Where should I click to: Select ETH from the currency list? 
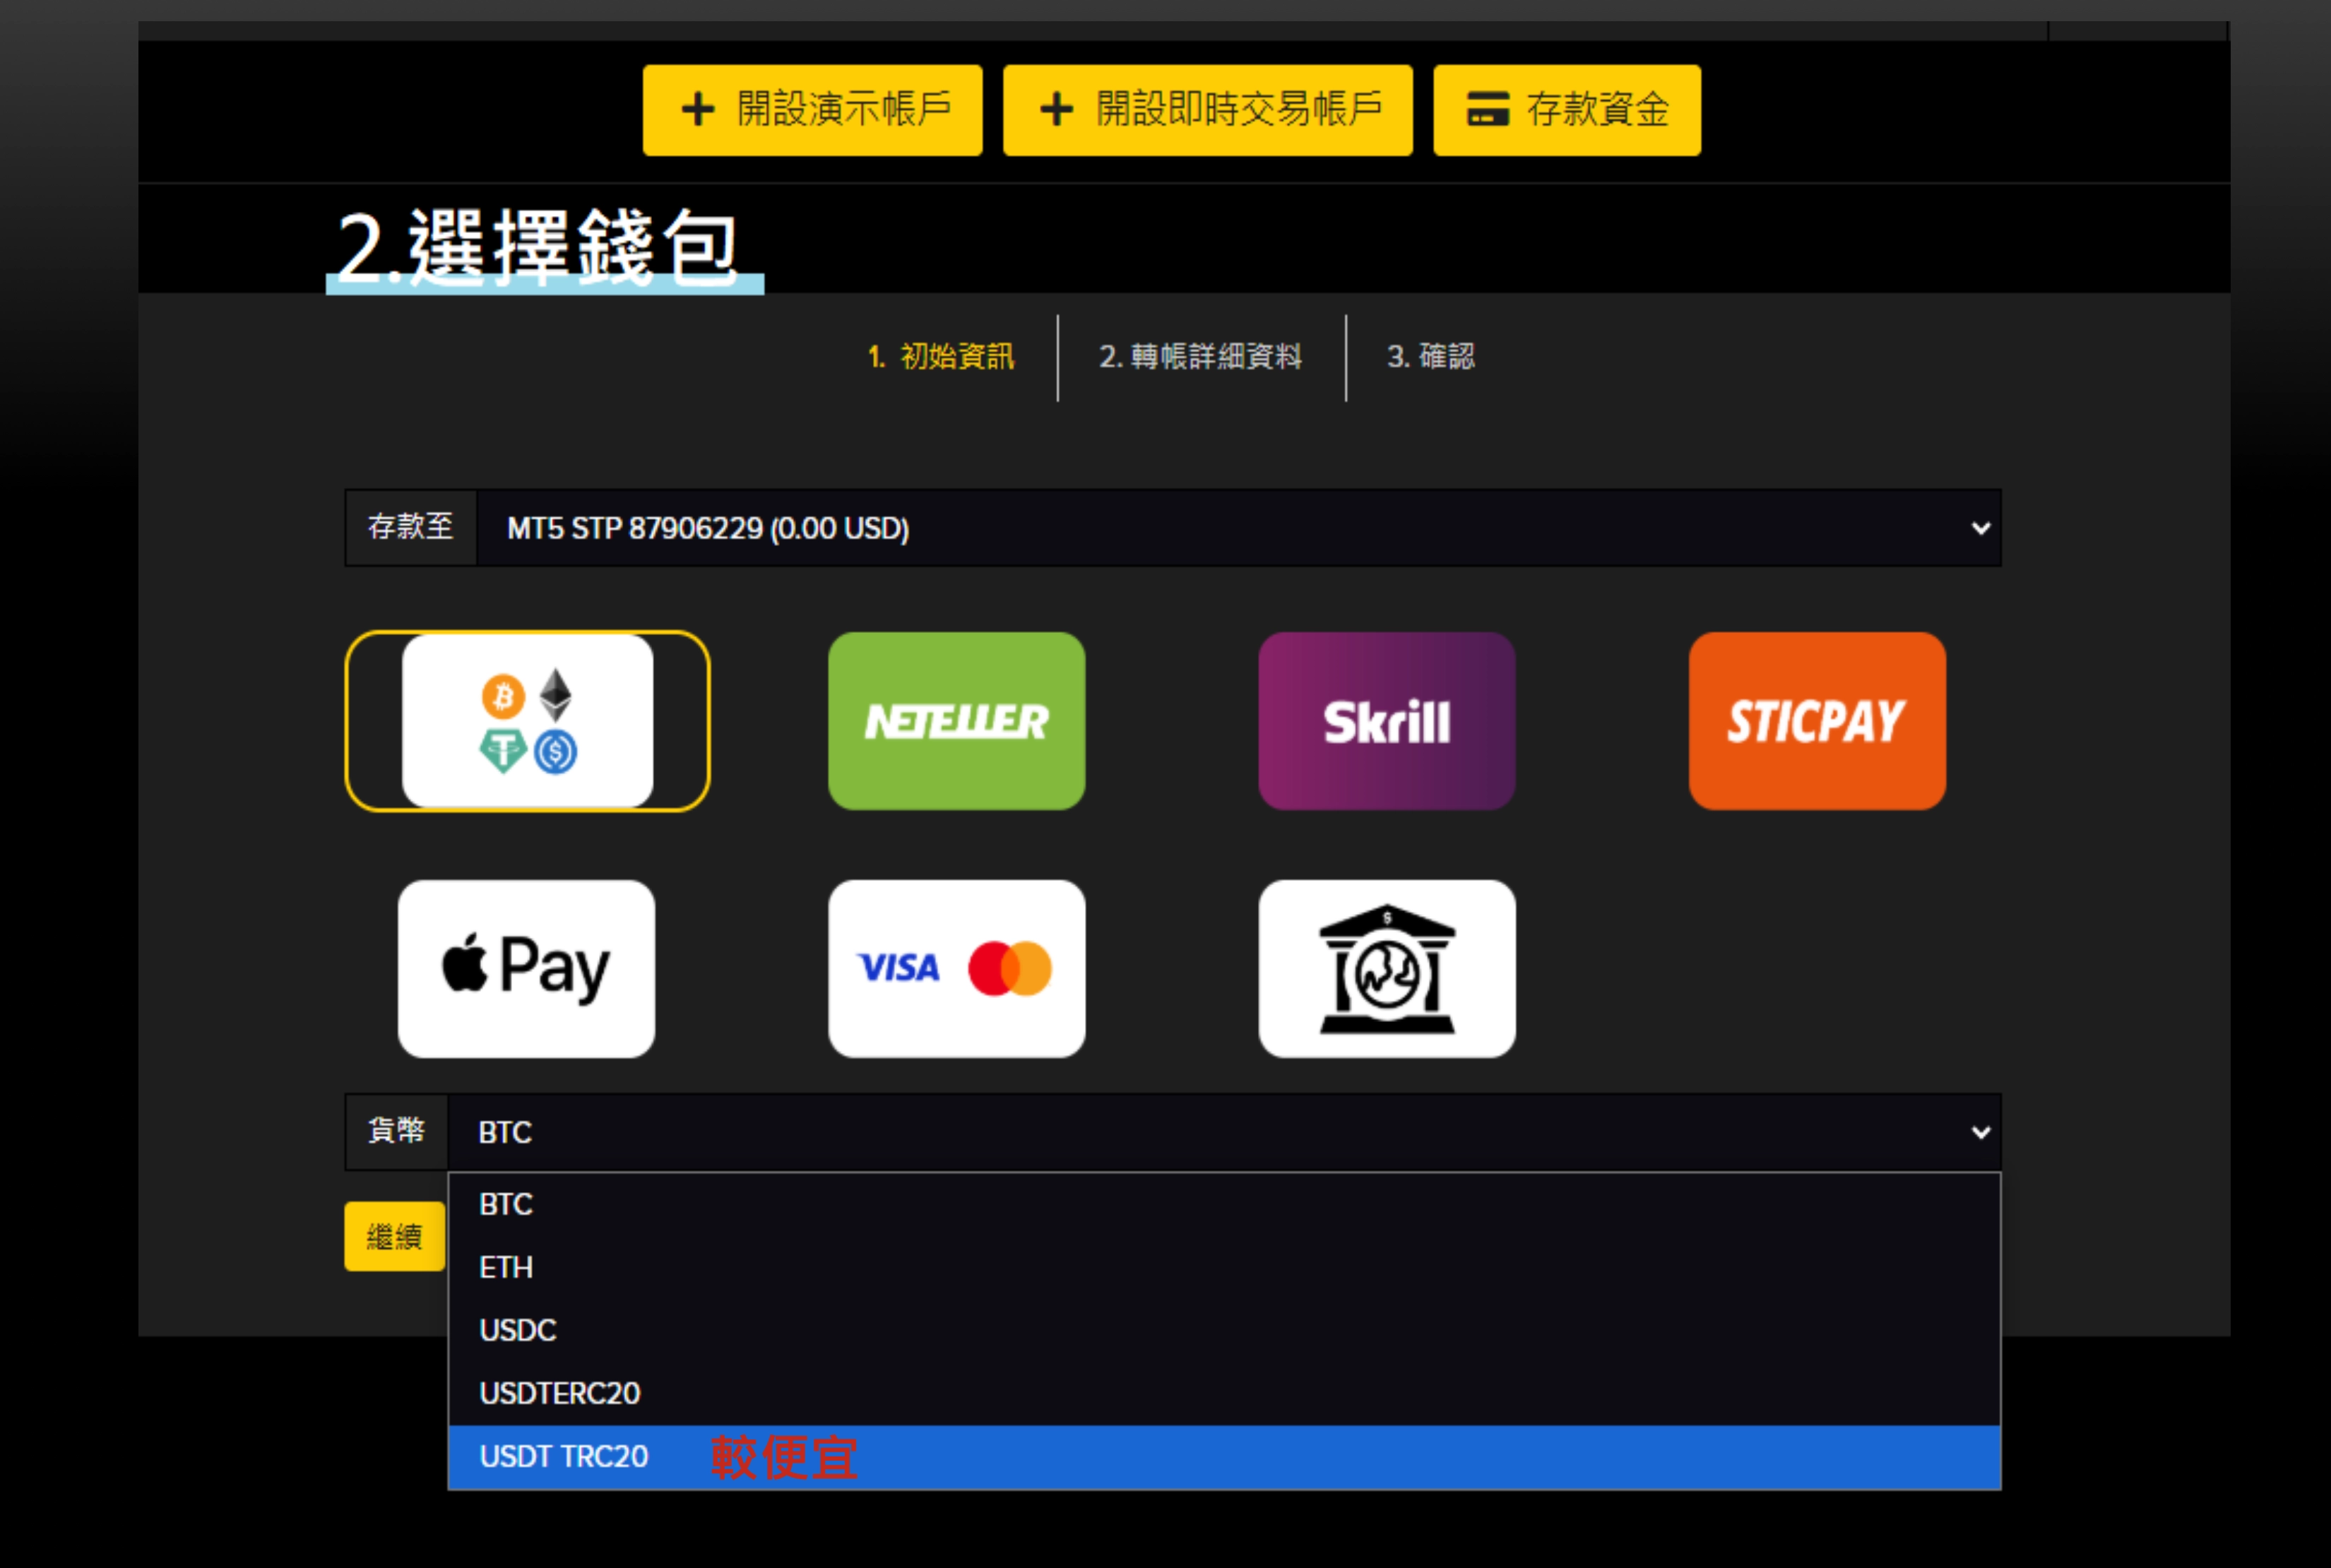(1224, 1267)
